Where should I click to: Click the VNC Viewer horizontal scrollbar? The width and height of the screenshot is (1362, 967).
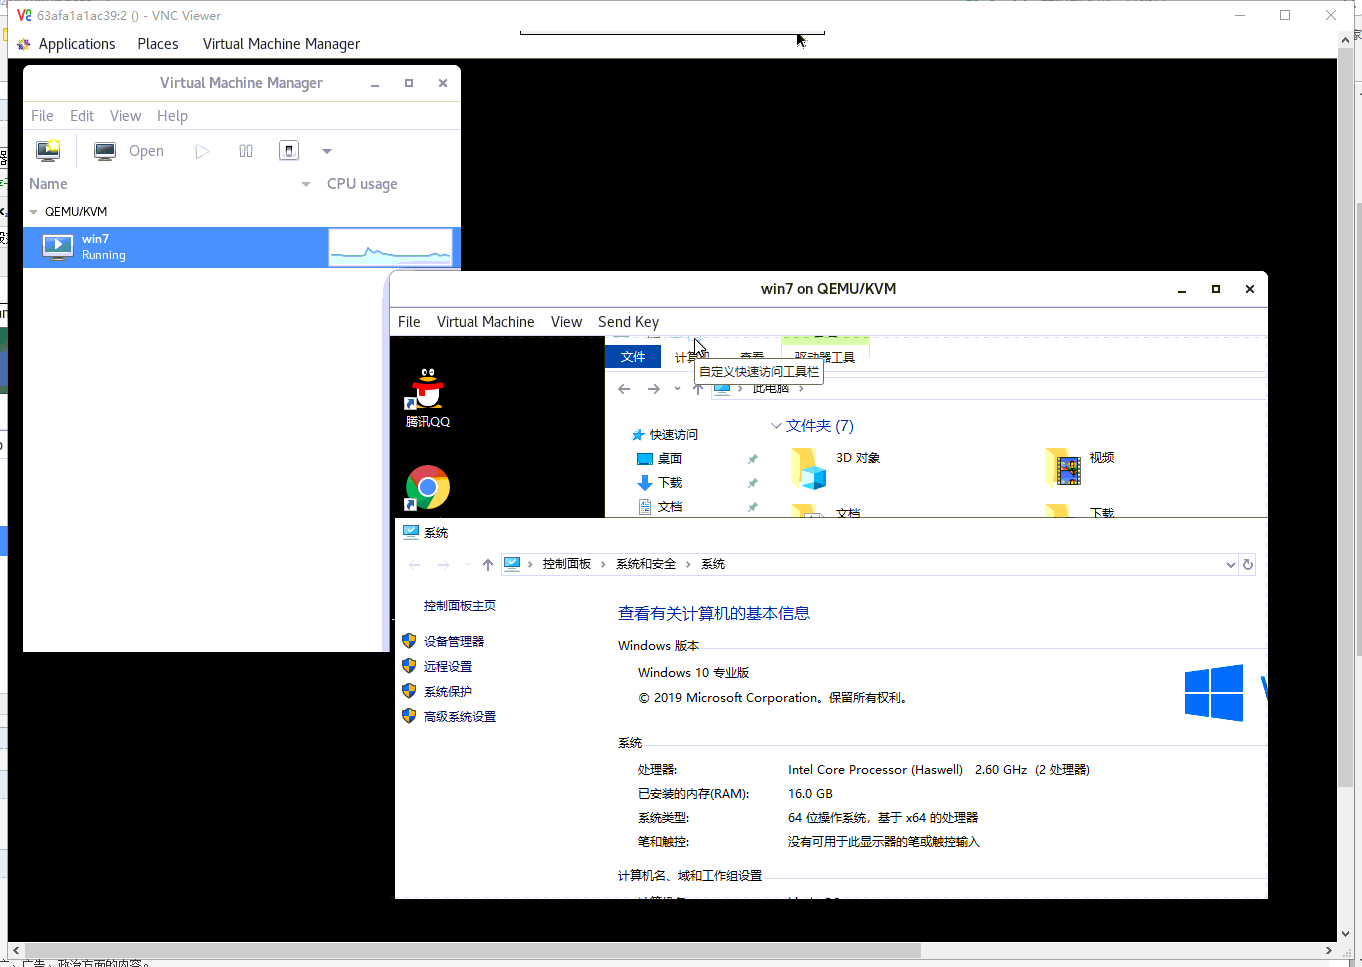coord(474,950)
